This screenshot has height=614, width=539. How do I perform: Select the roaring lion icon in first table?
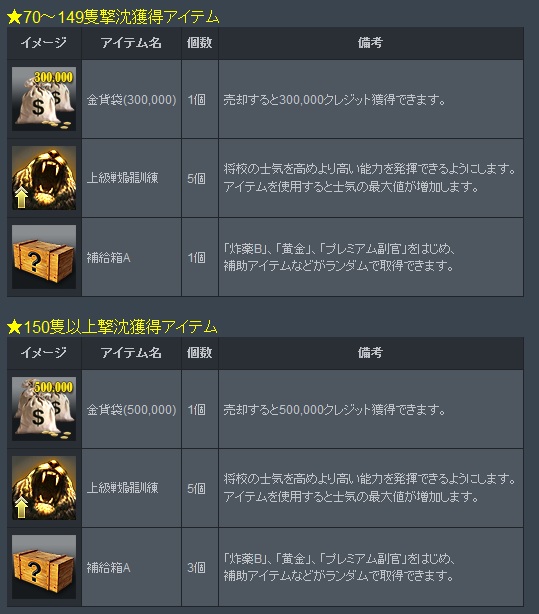(44, 178)
